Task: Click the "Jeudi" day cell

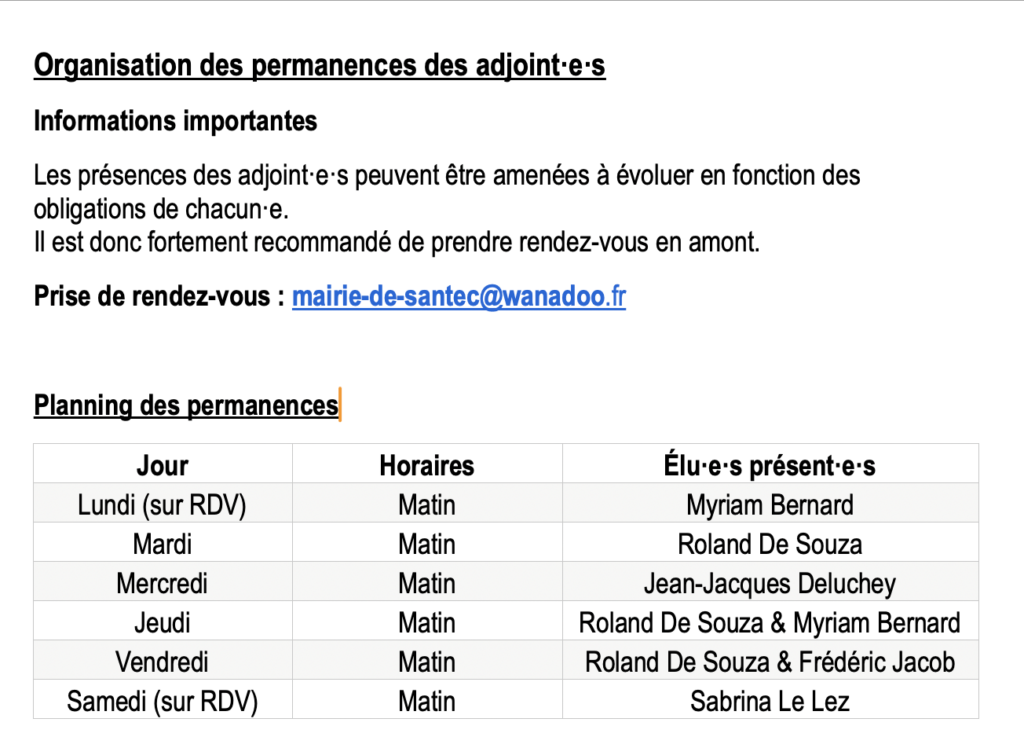Action: (162, 623)
